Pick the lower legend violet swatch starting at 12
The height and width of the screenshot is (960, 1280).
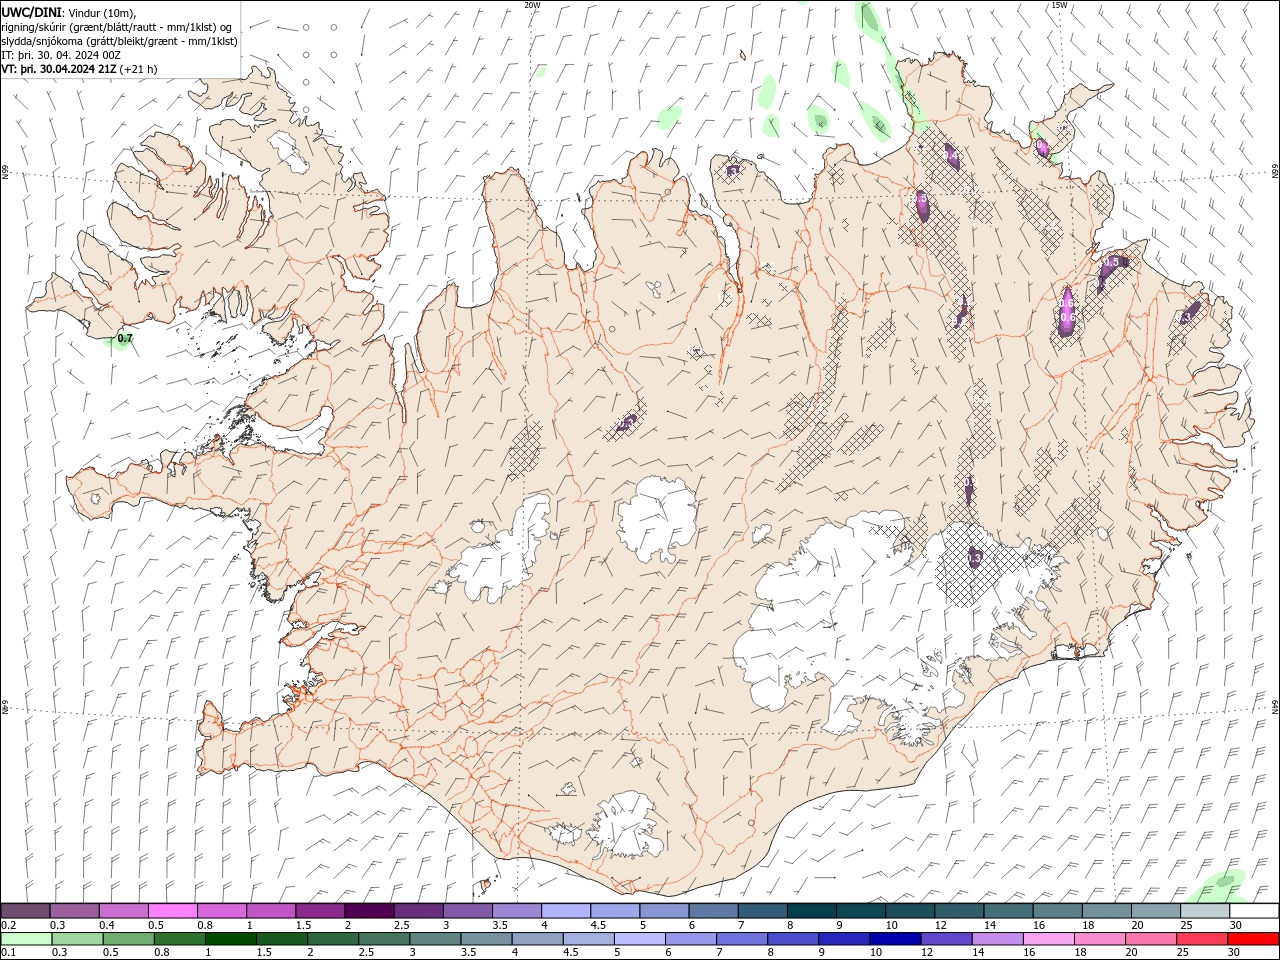point(946,938)
